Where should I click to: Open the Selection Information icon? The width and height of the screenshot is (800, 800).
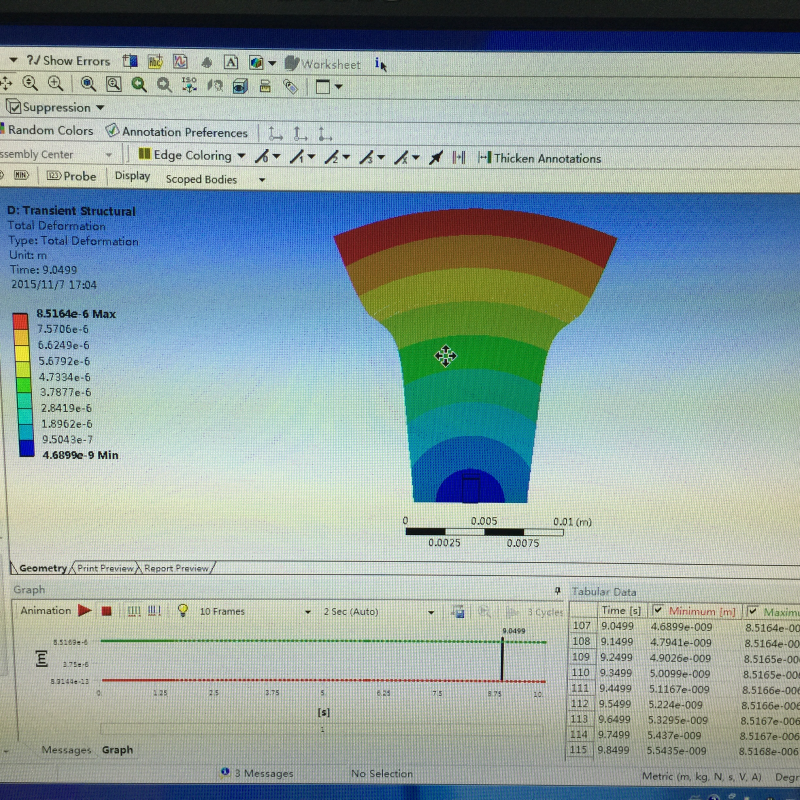[x=381, y=64]
